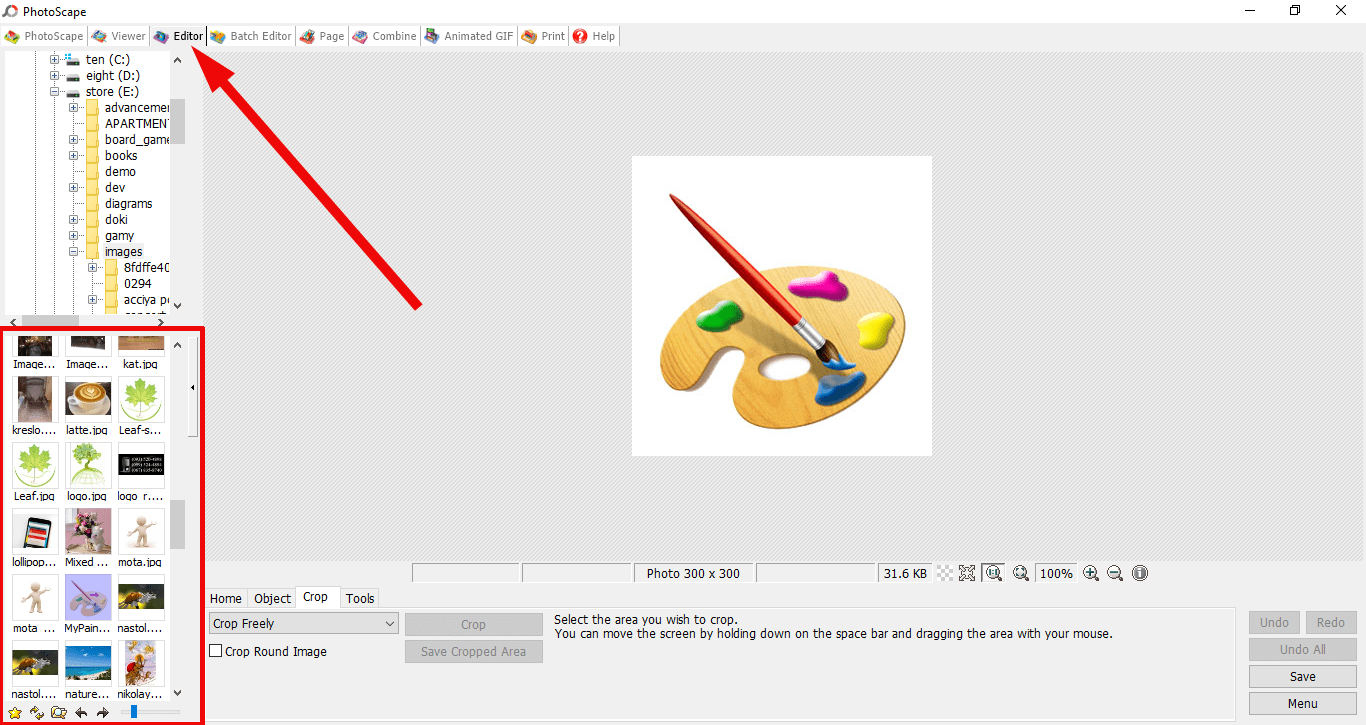Switch to the Home tab

[x=226, y=598]
